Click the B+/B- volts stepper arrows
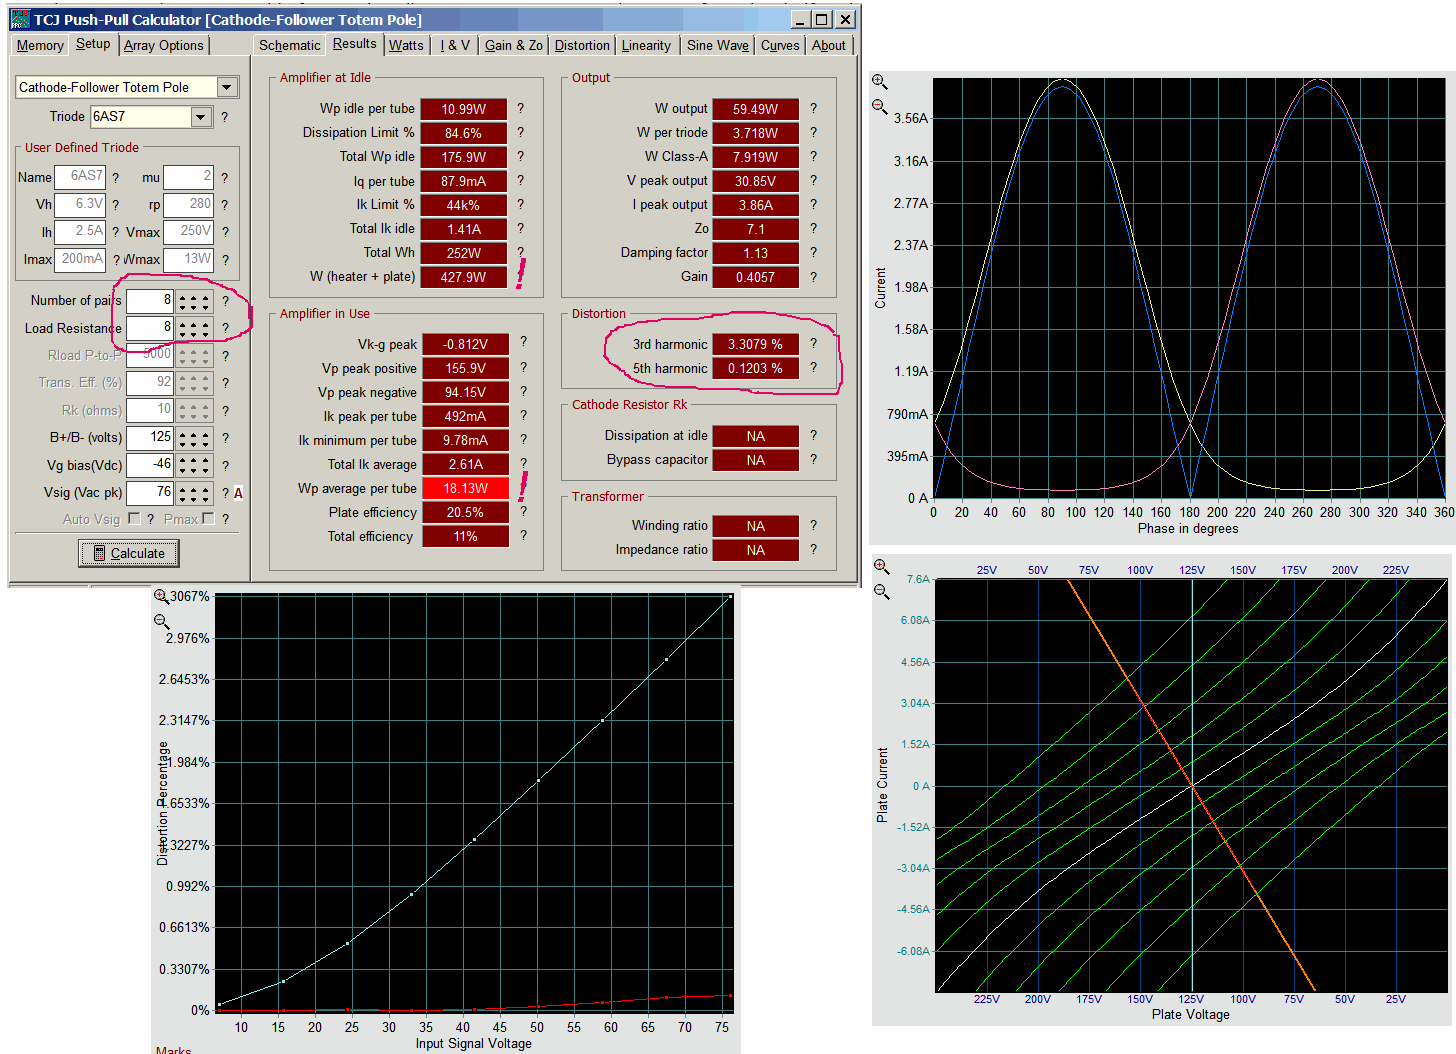This screenshot has width=1456, height=1054. (195, 438)
